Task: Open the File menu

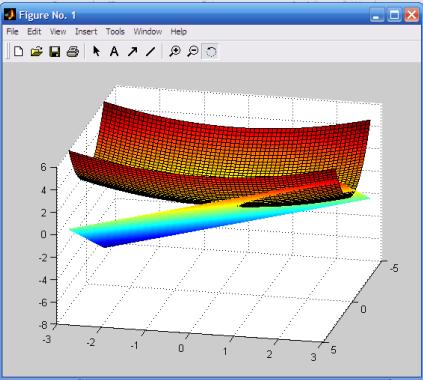Action: 12,32
